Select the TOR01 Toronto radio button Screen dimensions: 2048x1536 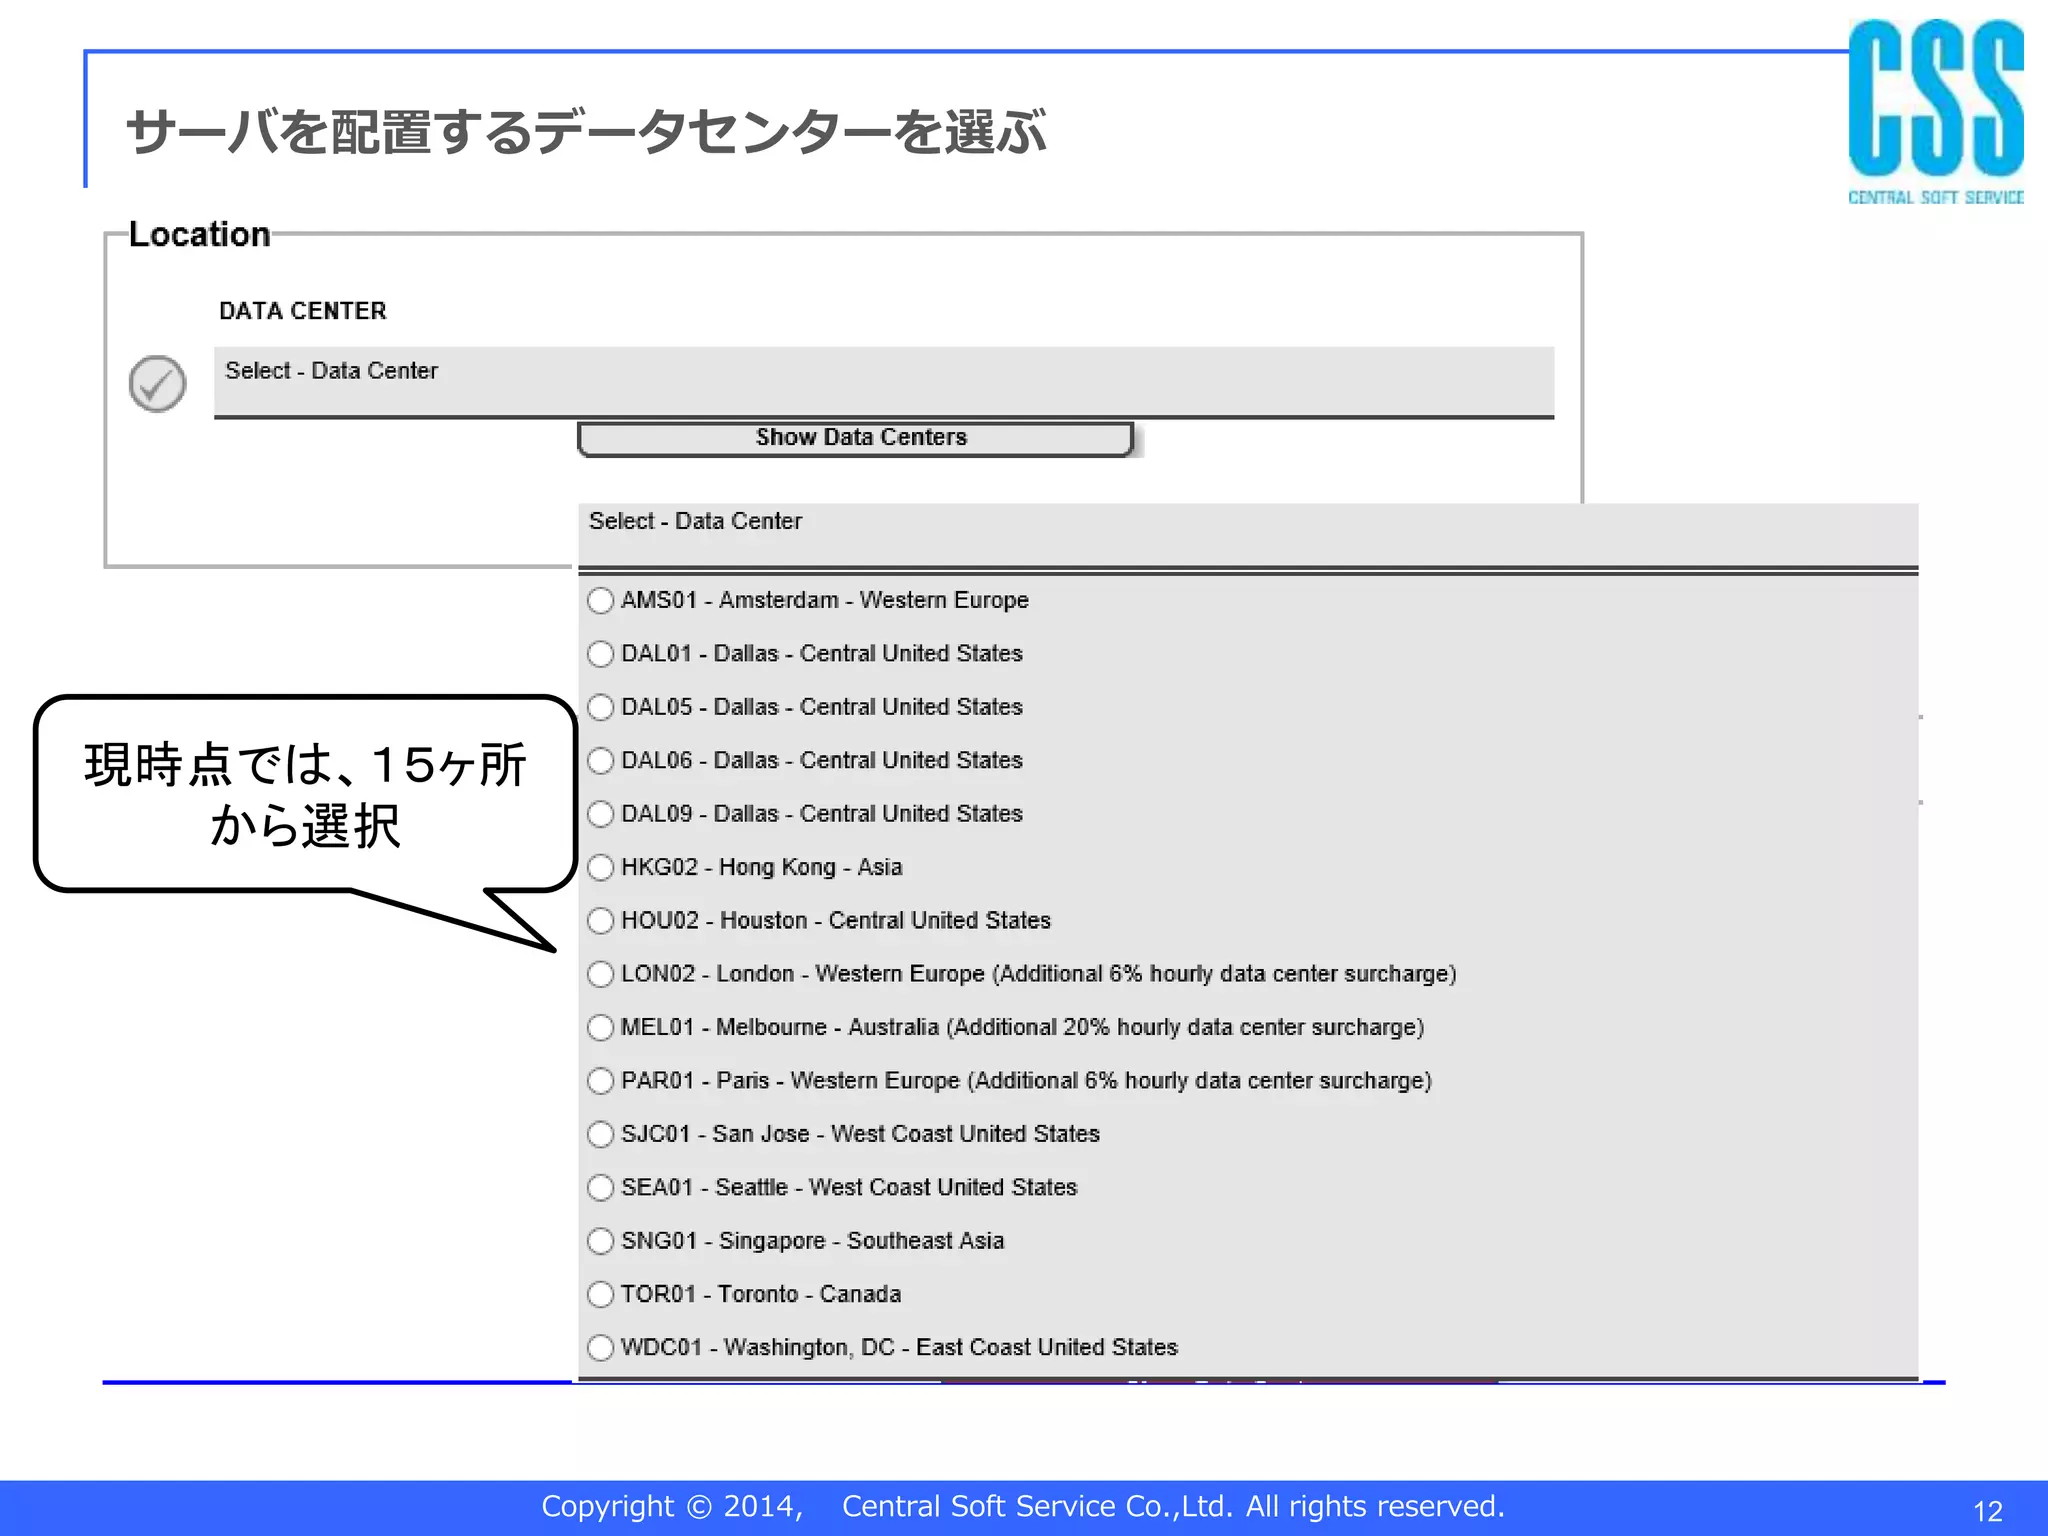600,1294
